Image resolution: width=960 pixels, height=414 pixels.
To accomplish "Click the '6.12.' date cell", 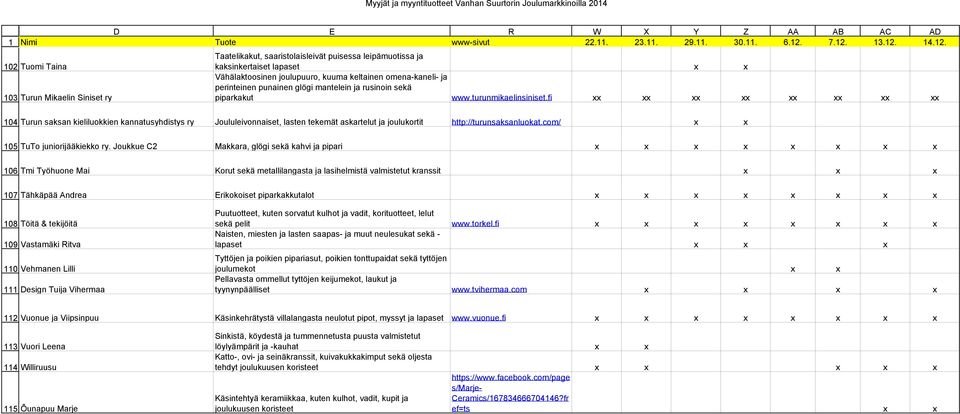I will click(x=792, y=42).
